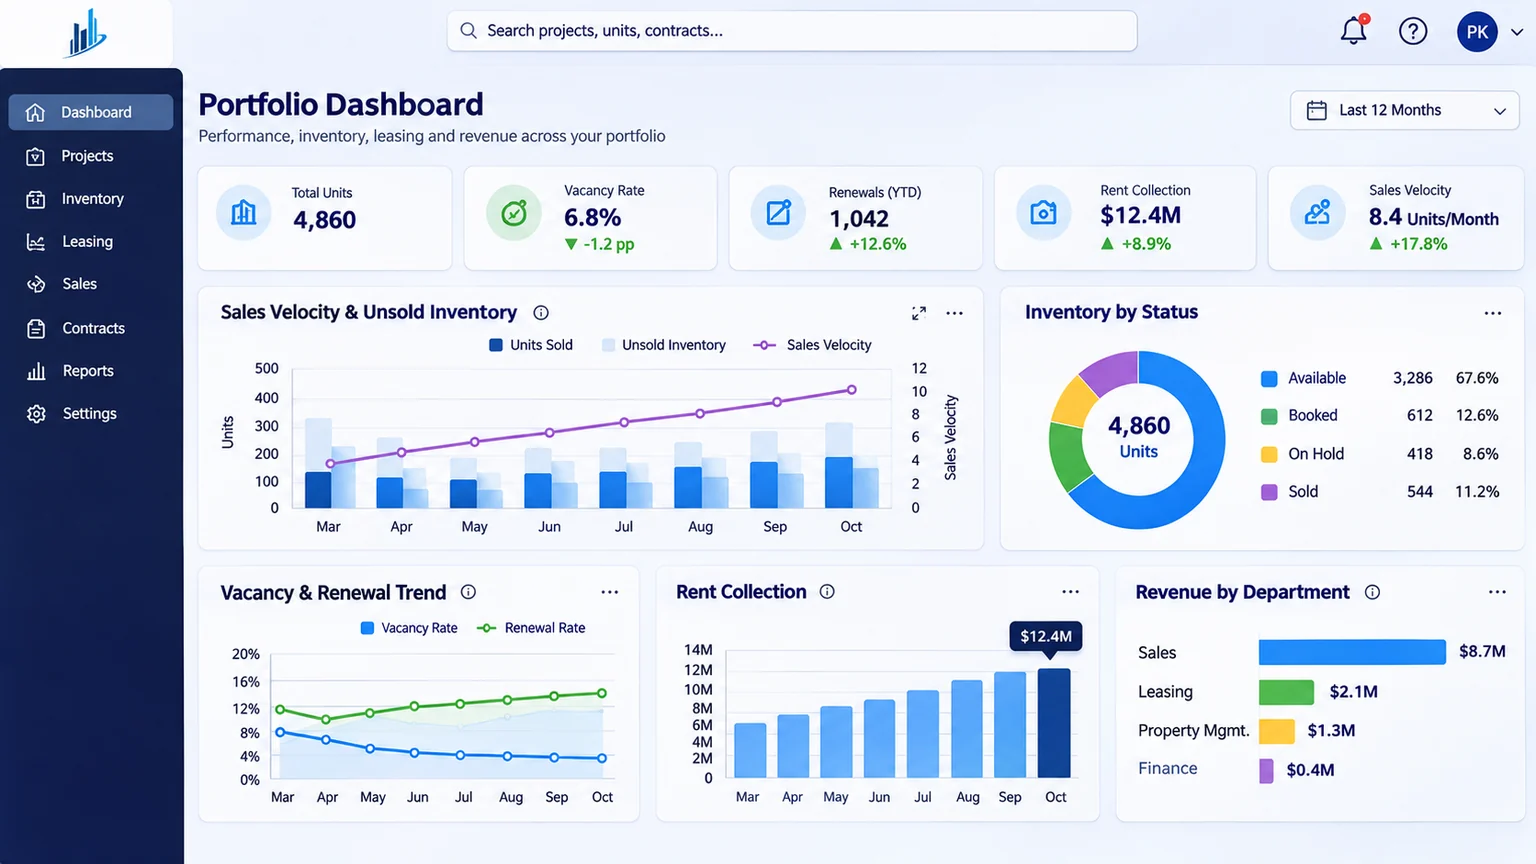The image size is (1536, 864).
Task: Toggle the Unsold Inventory legend series
Action: (x=664, y=345)
